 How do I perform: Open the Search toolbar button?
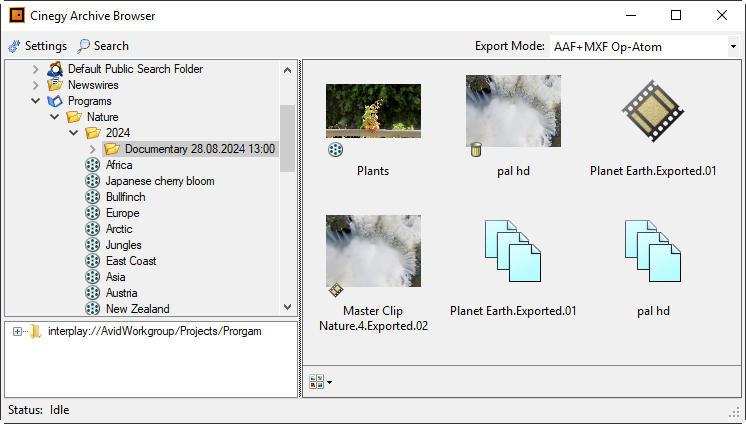tap(103, 46)
